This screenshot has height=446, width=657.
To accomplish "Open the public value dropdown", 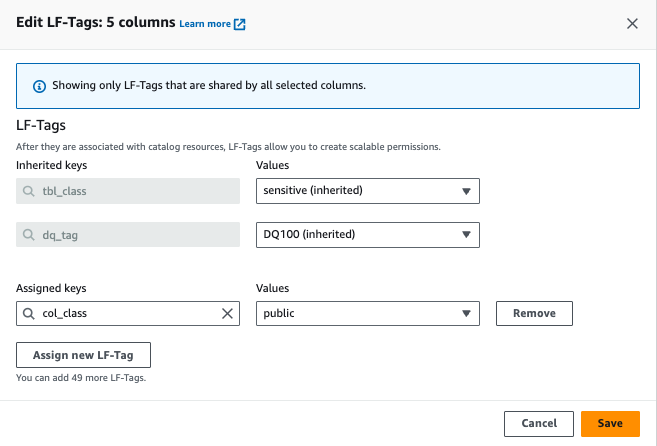I will pyautogui.click(x=368, y=313).
